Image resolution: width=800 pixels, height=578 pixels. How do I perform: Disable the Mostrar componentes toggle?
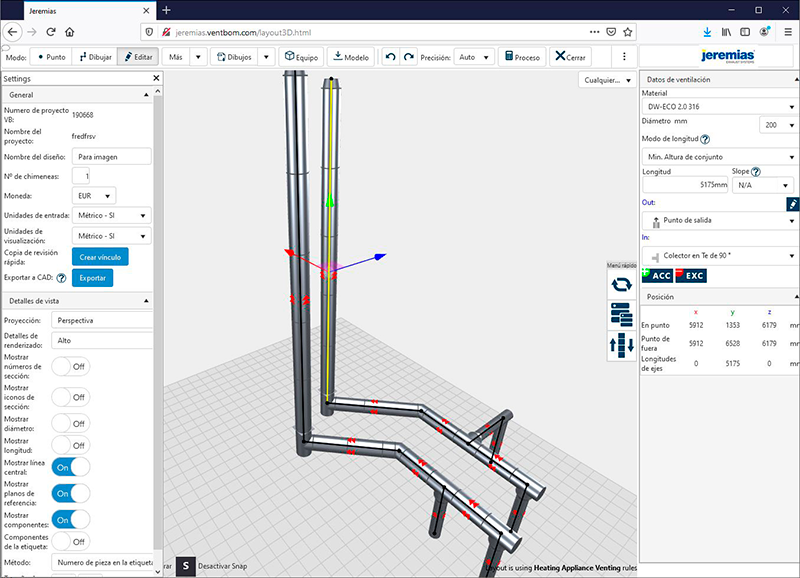pyautogui.click(x=70, y=517)
